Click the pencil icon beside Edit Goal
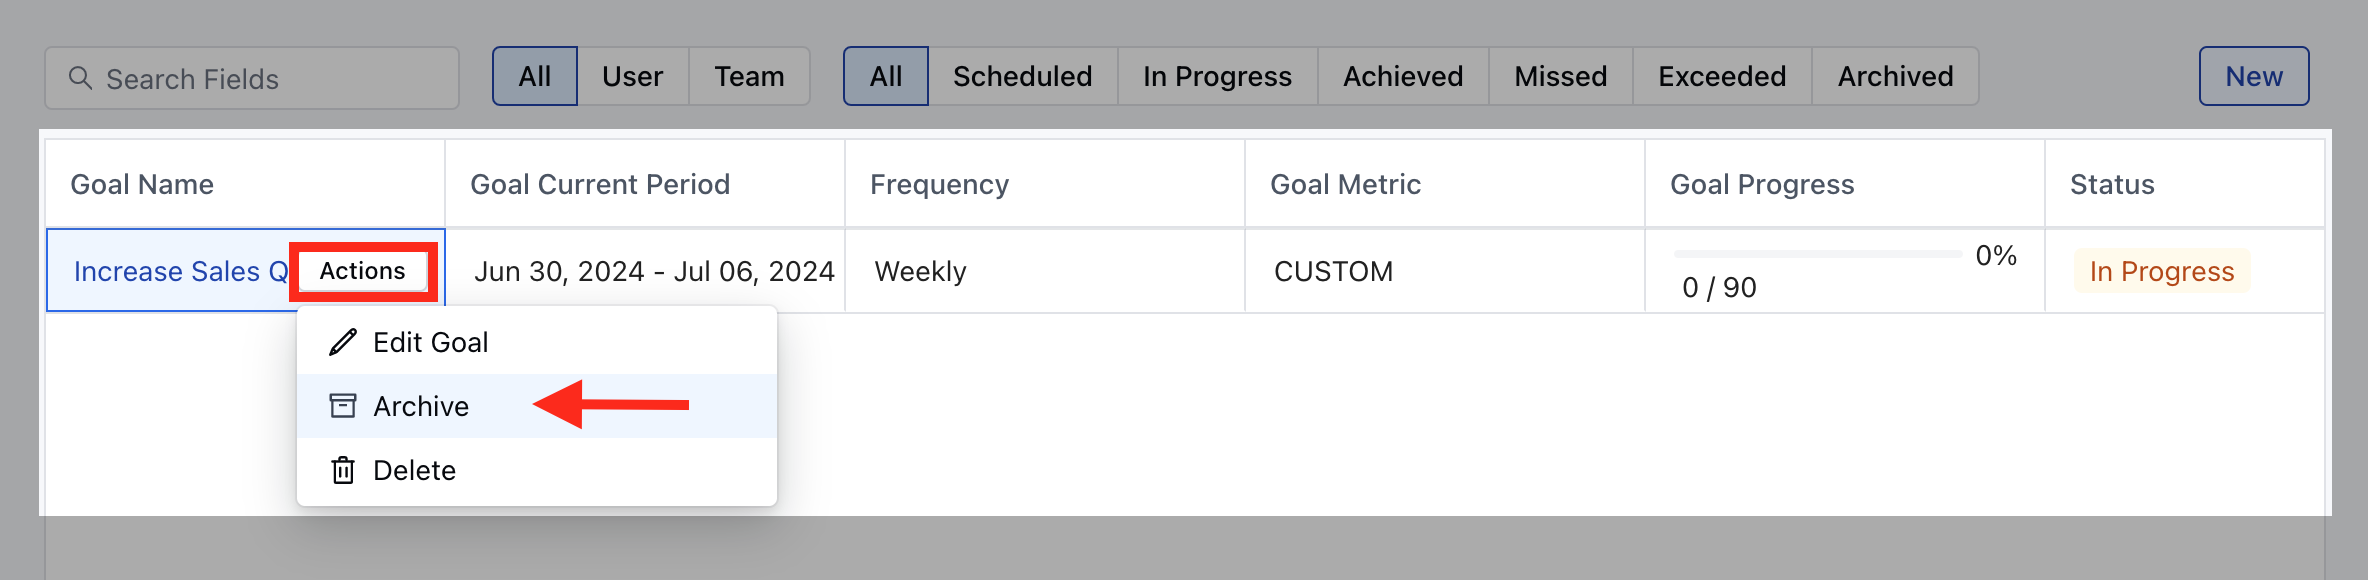 tap(343, 342)
